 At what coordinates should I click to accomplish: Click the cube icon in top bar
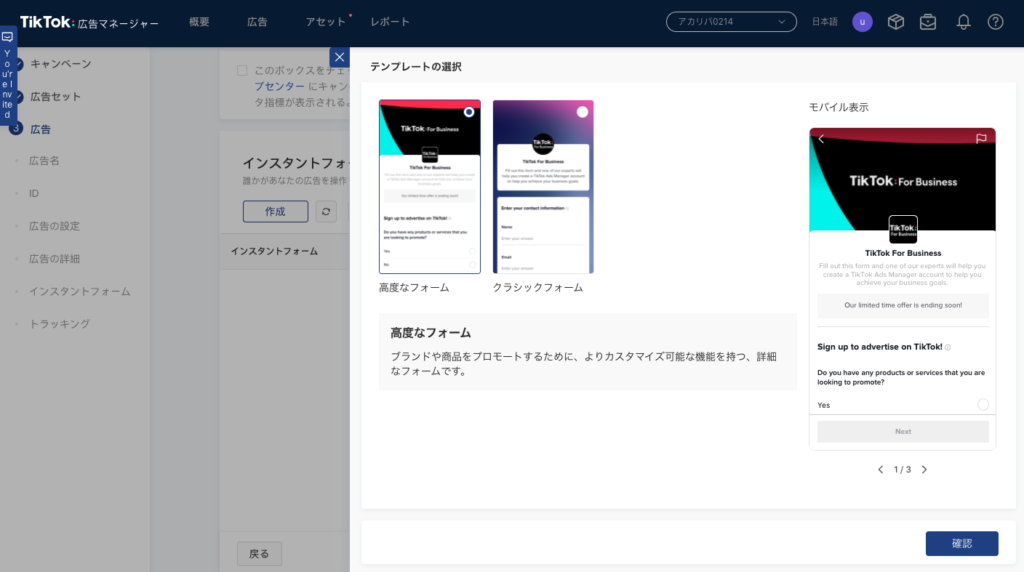(x=896, y=22)
